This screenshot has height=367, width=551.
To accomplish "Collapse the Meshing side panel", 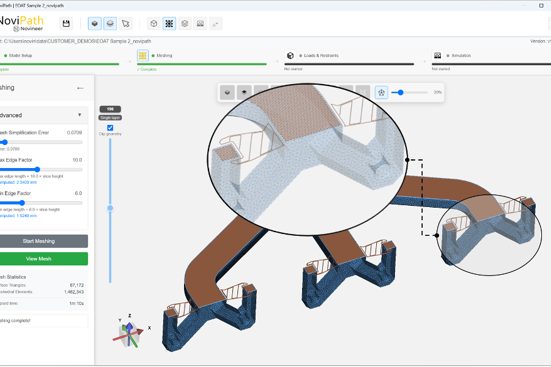I will tap(80, 88).
